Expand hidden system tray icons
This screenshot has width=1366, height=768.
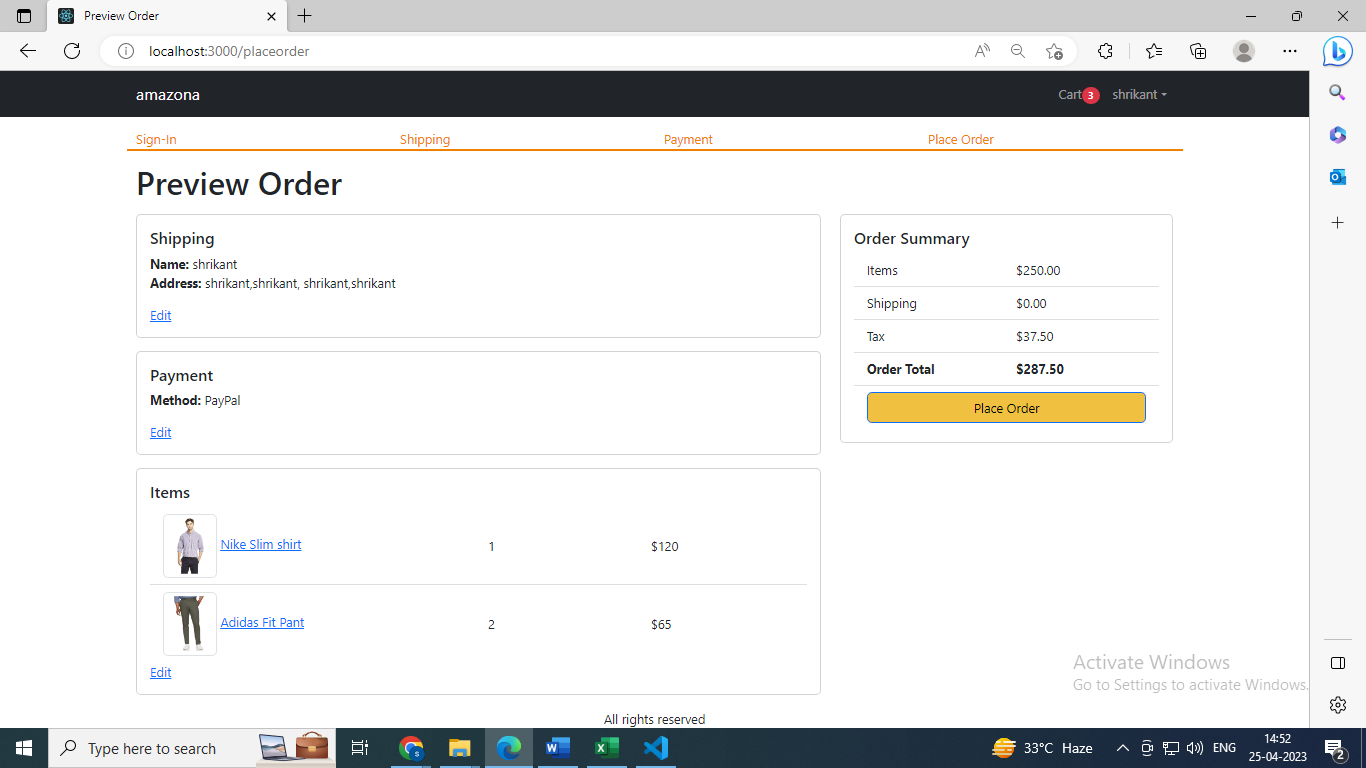(1122, 747)
